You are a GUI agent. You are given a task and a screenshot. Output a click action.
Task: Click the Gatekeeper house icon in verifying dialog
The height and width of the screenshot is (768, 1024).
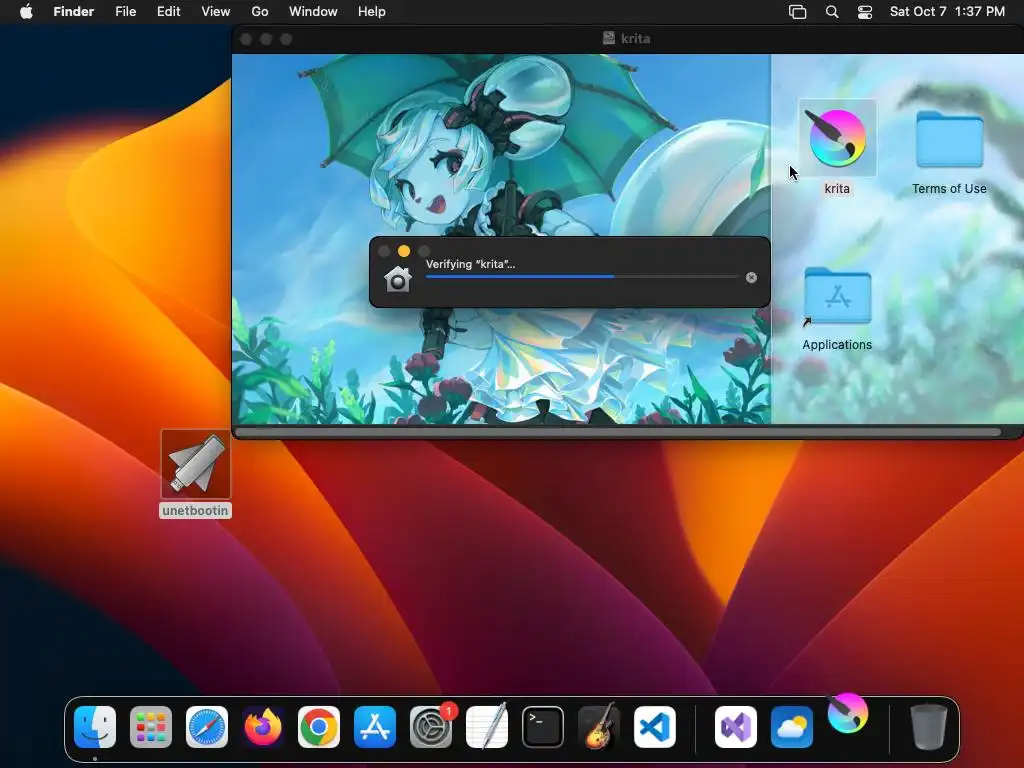(x=398, y=279)
